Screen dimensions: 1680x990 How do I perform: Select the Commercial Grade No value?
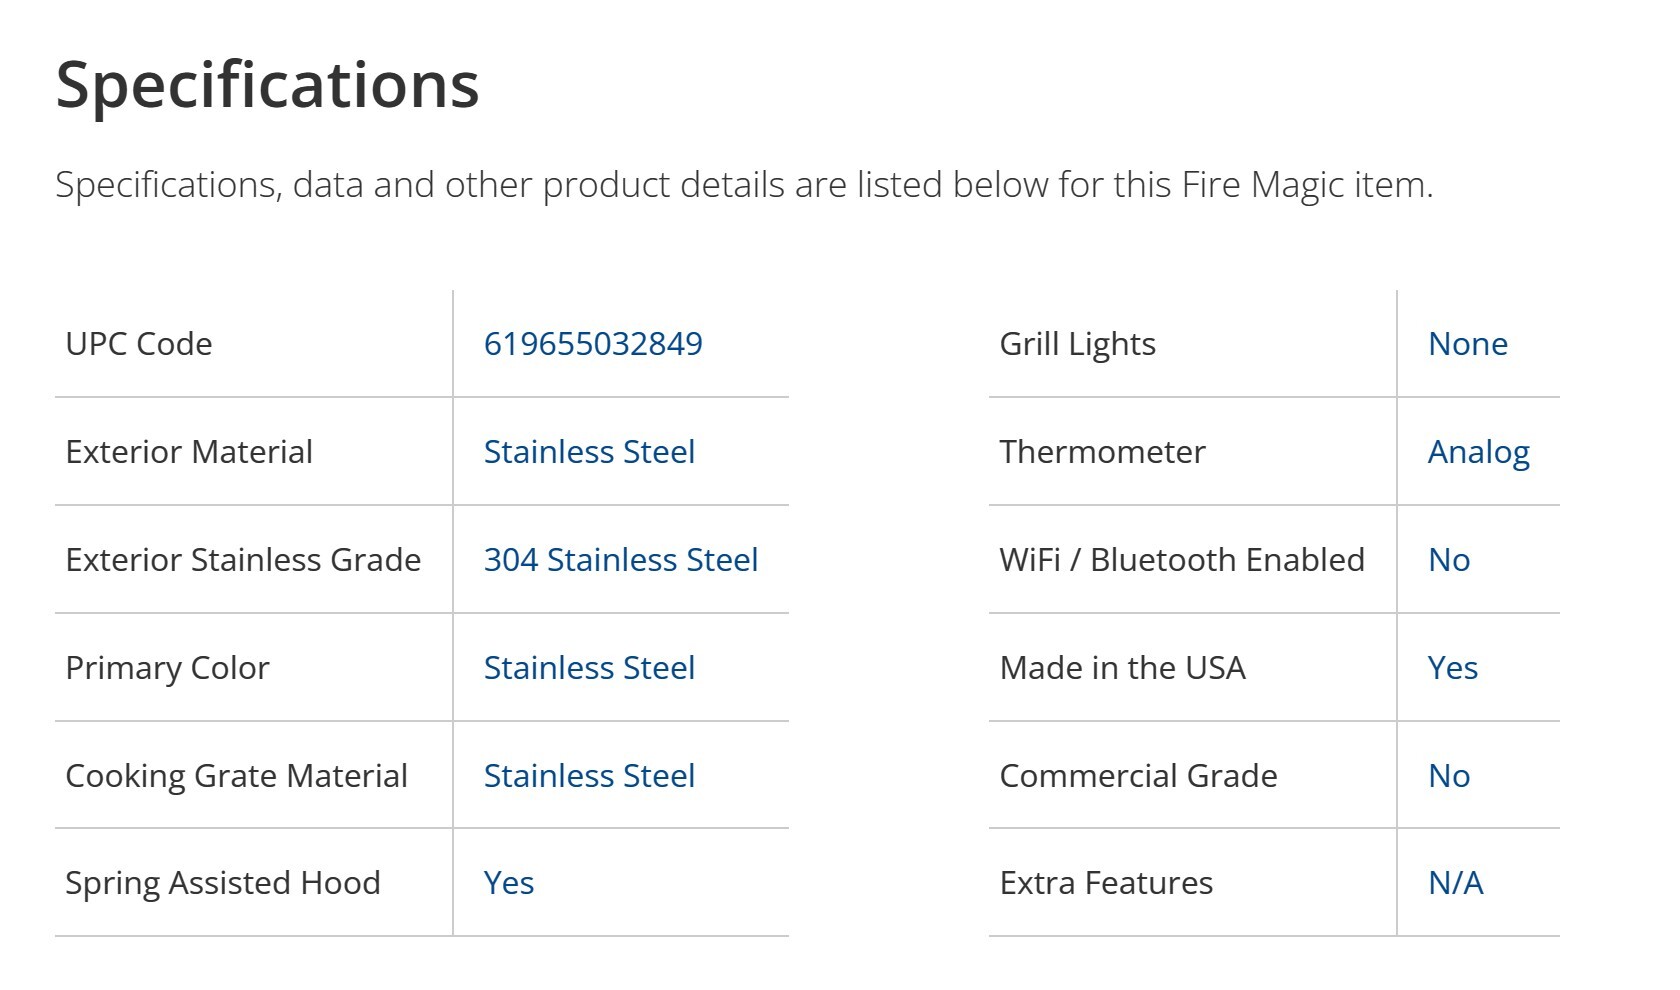tap(1449, 776)
